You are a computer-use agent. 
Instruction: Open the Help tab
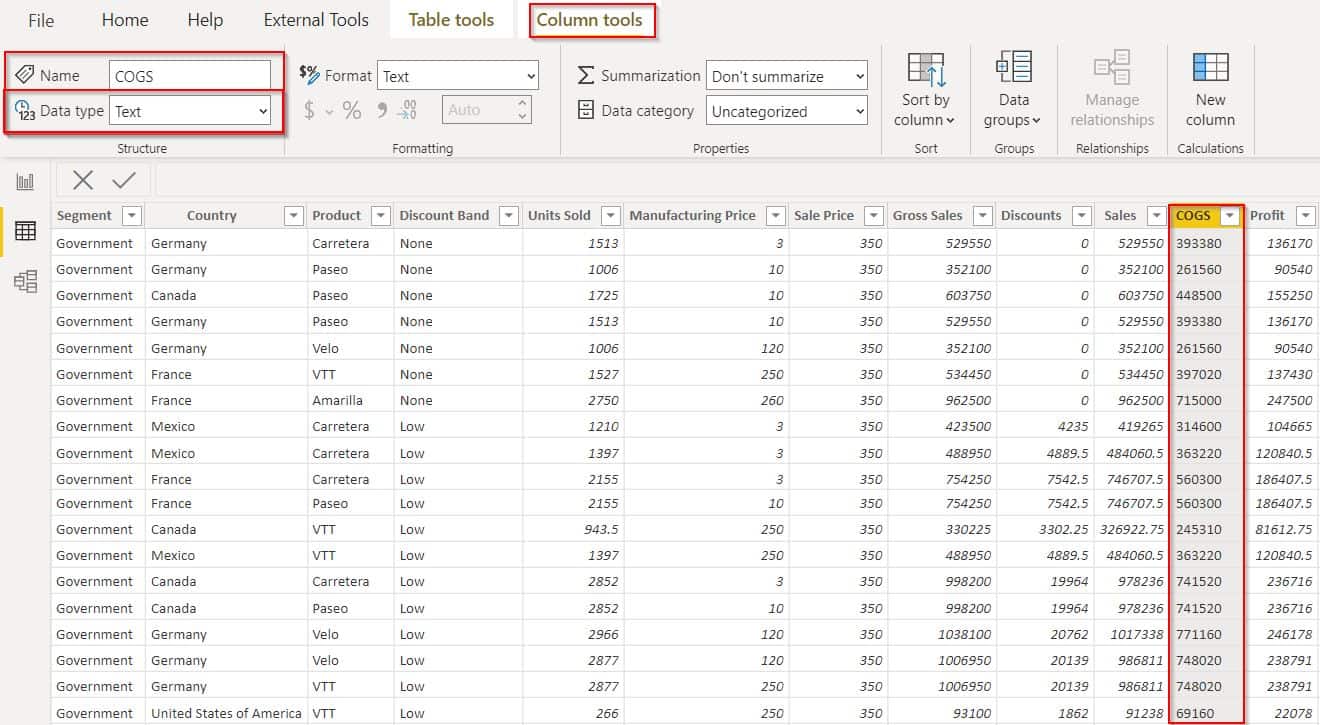[205, 20]
